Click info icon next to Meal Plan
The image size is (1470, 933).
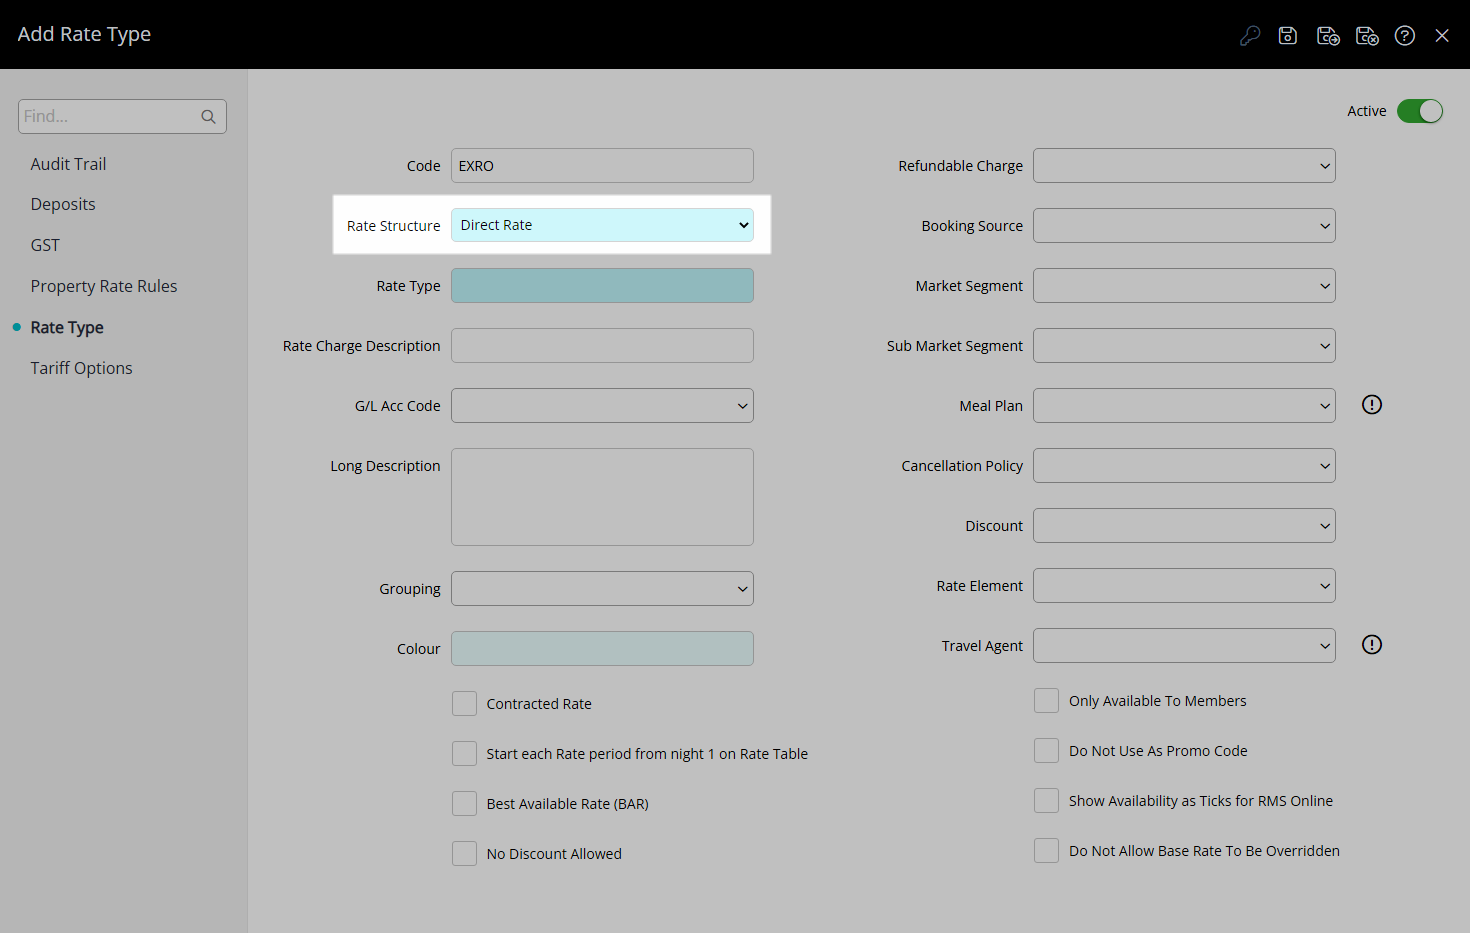tap(1372, 405)
